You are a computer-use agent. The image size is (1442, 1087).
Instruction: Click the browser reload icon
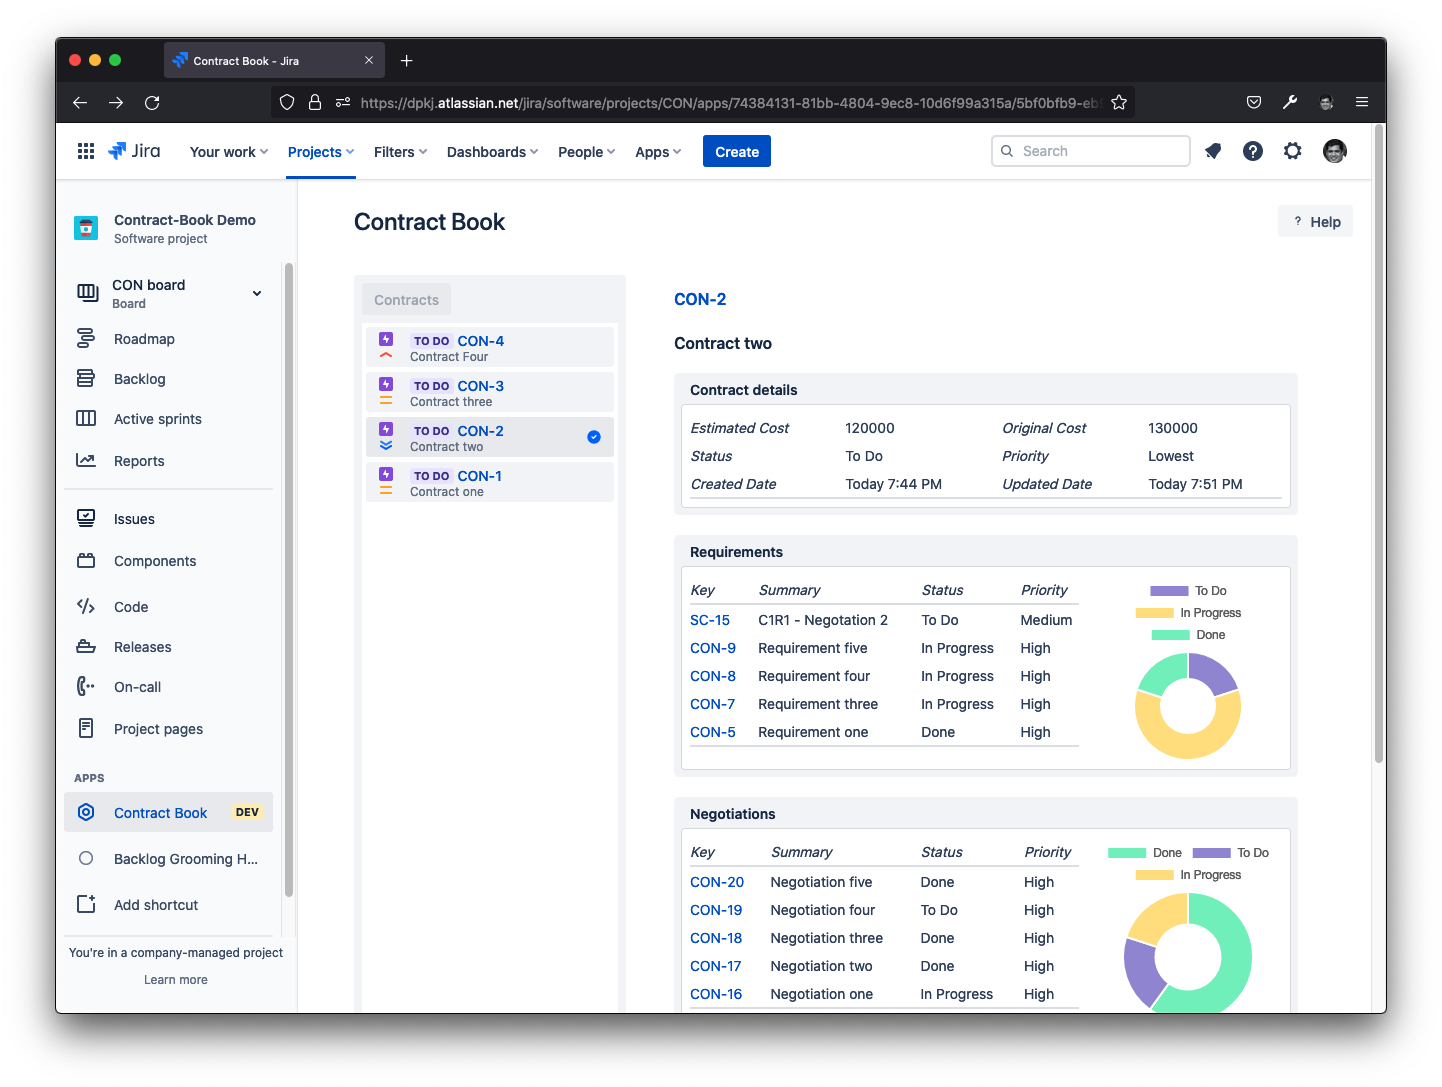(152, 102)
